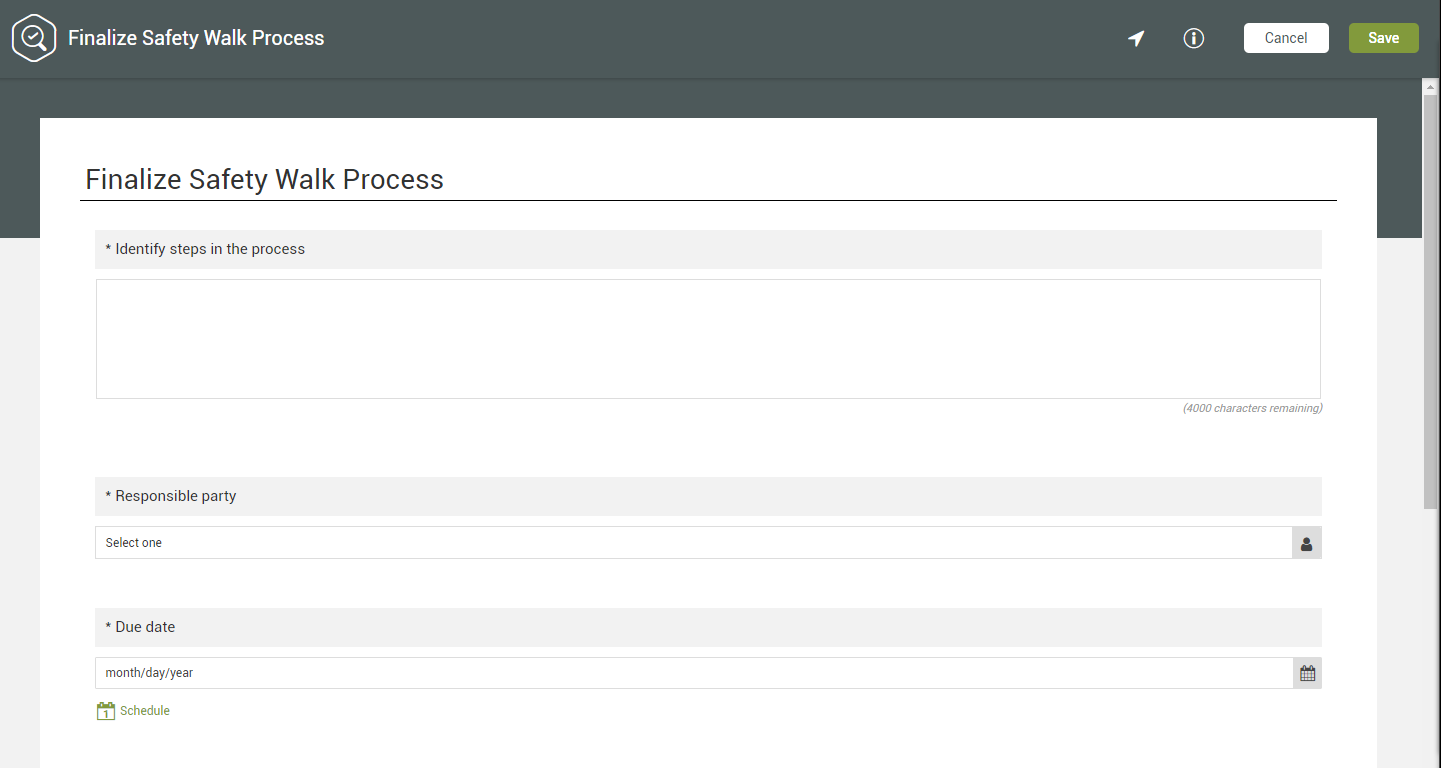Image resolution: width=1441 pixels, height=768 pixels.
Task: Click the '4000 characters remaining' counter
Action: point(1252,408)
